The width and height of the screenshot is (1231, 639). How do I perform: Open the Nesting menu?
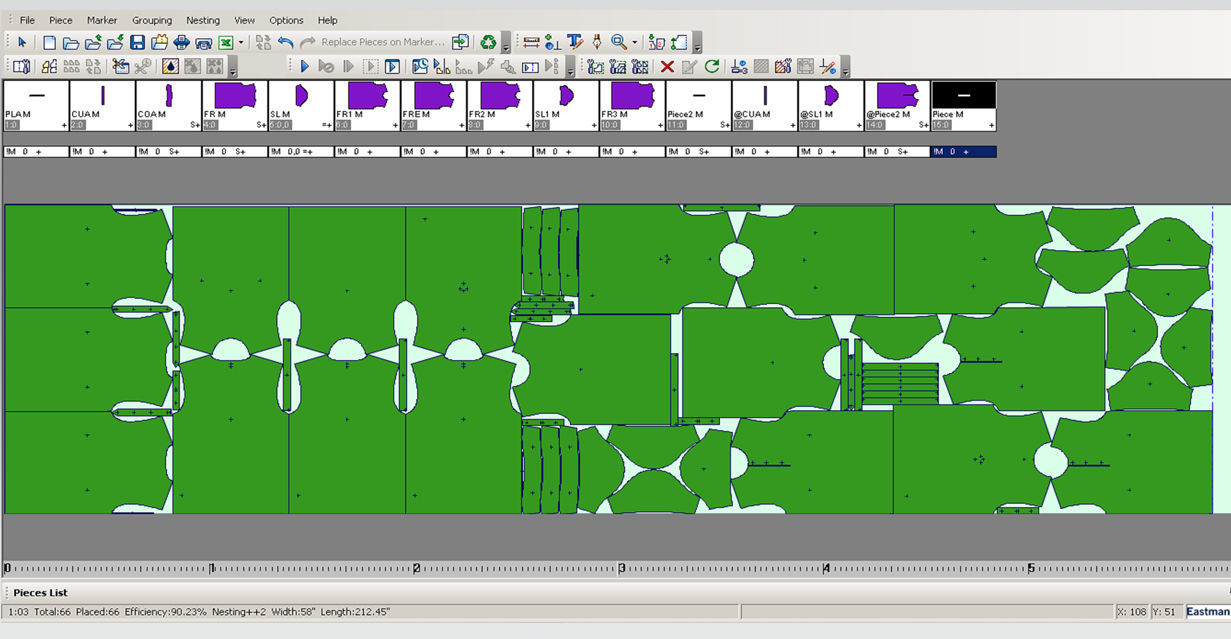pos(203,20)
